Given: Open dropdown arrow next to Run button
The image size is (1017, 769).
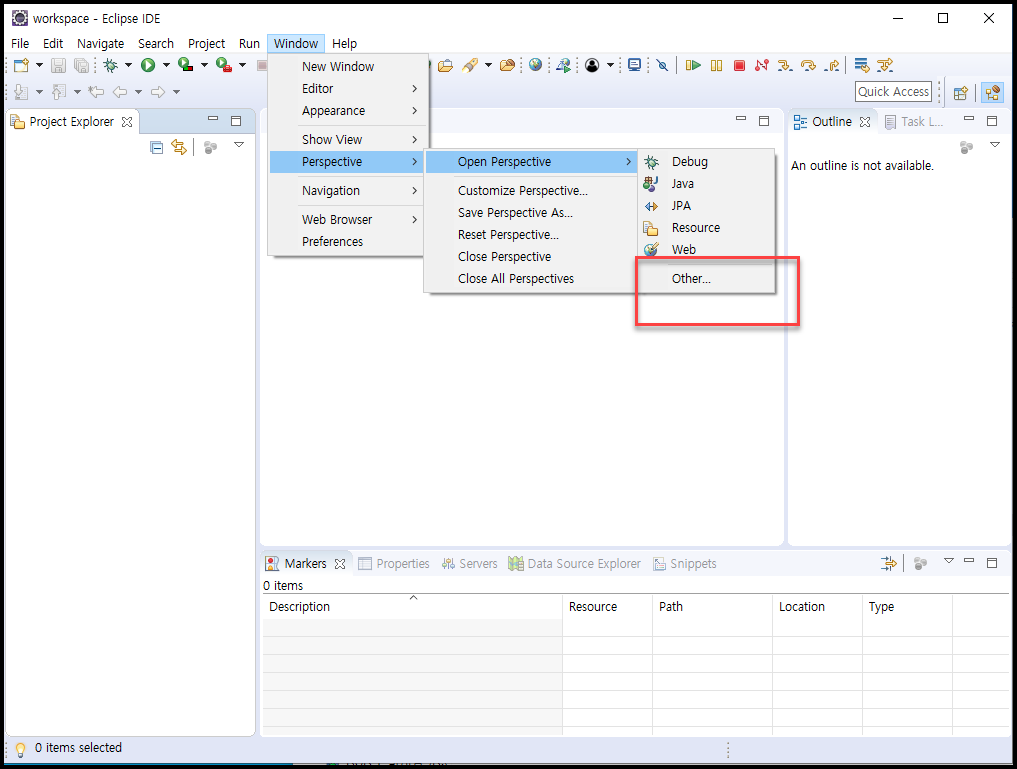Looking at the screenshot, I should pos(166,65).
